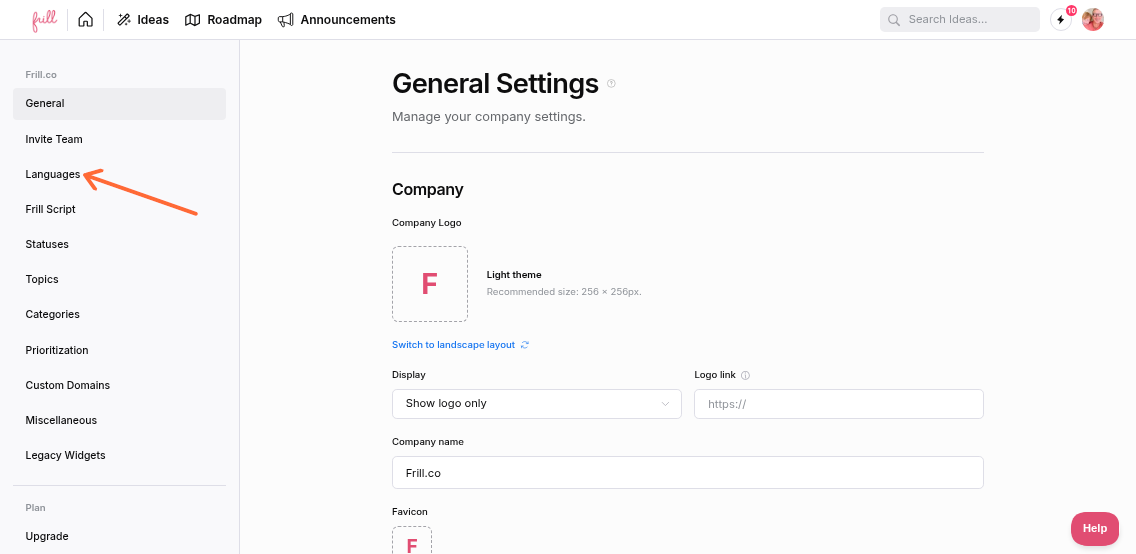
Task: Click the Roadmap map icon
Action: point(192,20)
